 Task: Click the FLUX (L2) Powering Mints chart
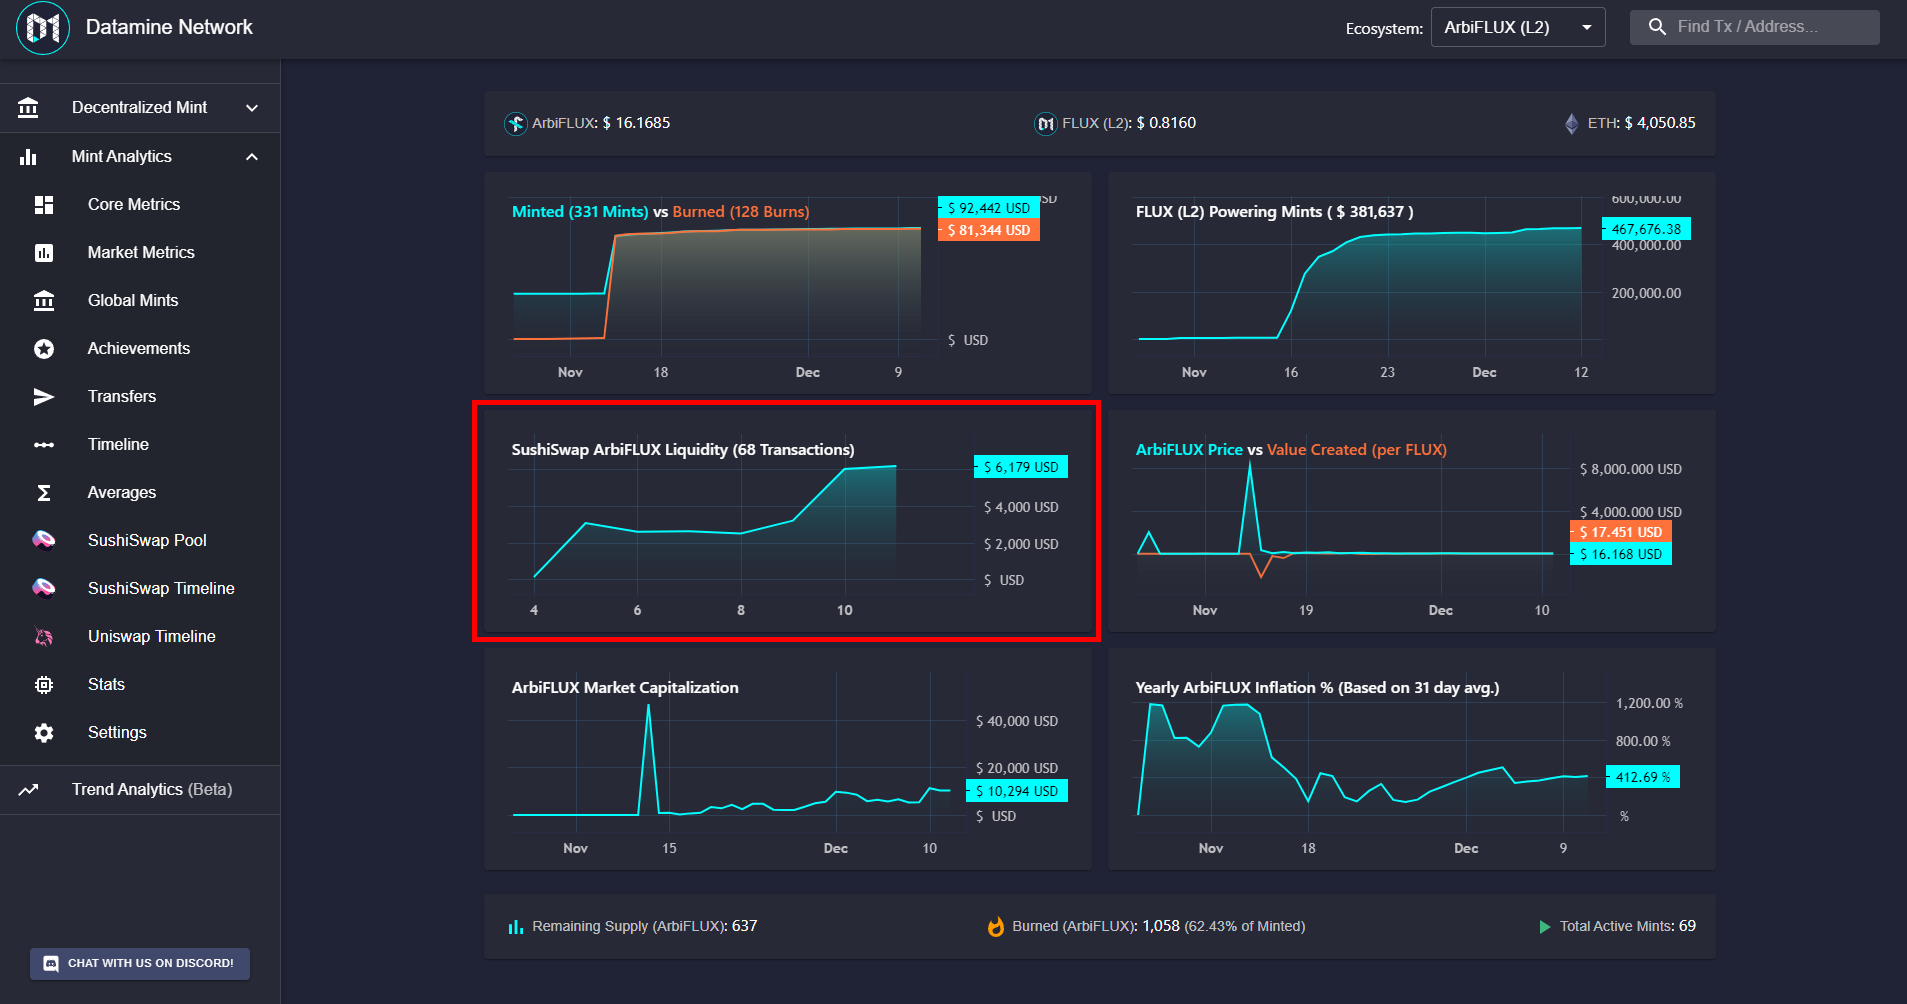point(1411,283)
